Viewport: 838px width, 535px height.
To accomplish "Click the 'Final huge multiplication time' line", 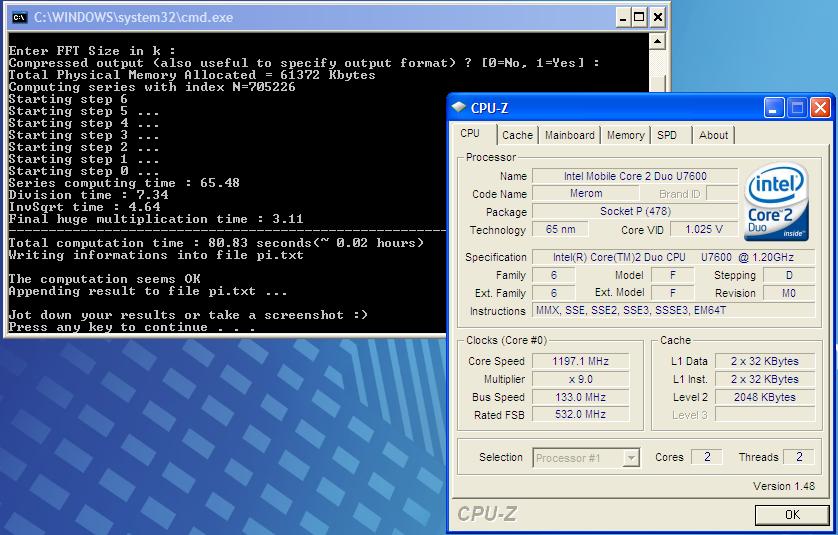I will click(156, 219).
